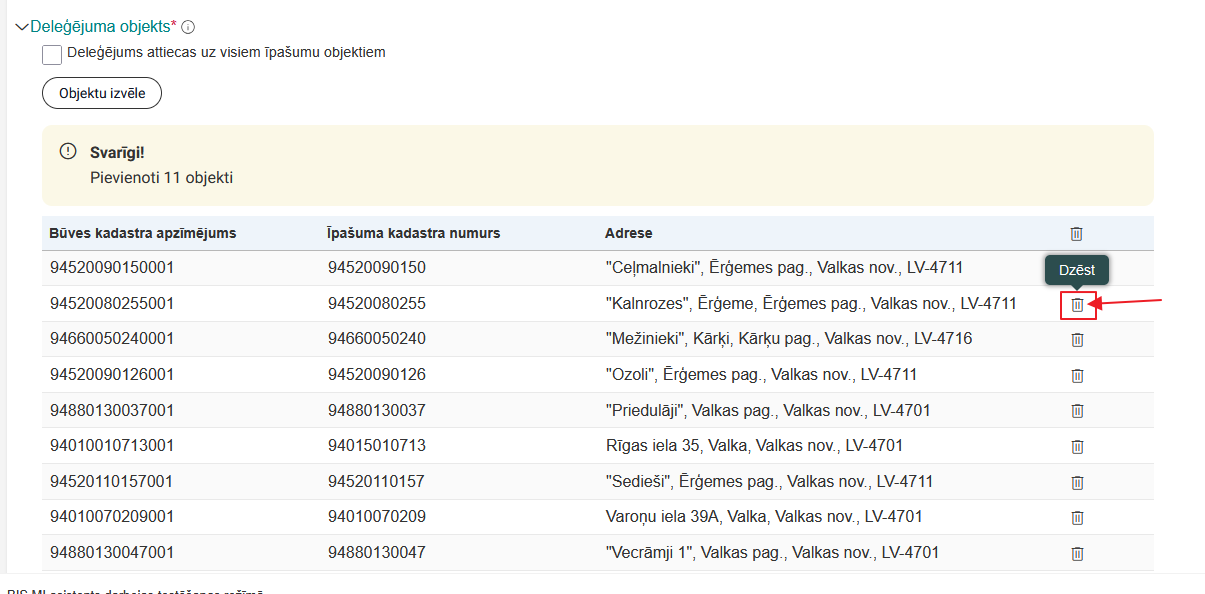Delete the "Ceļmalnieki" object row
The image size is (1205, 594).
coord(1077,269)
